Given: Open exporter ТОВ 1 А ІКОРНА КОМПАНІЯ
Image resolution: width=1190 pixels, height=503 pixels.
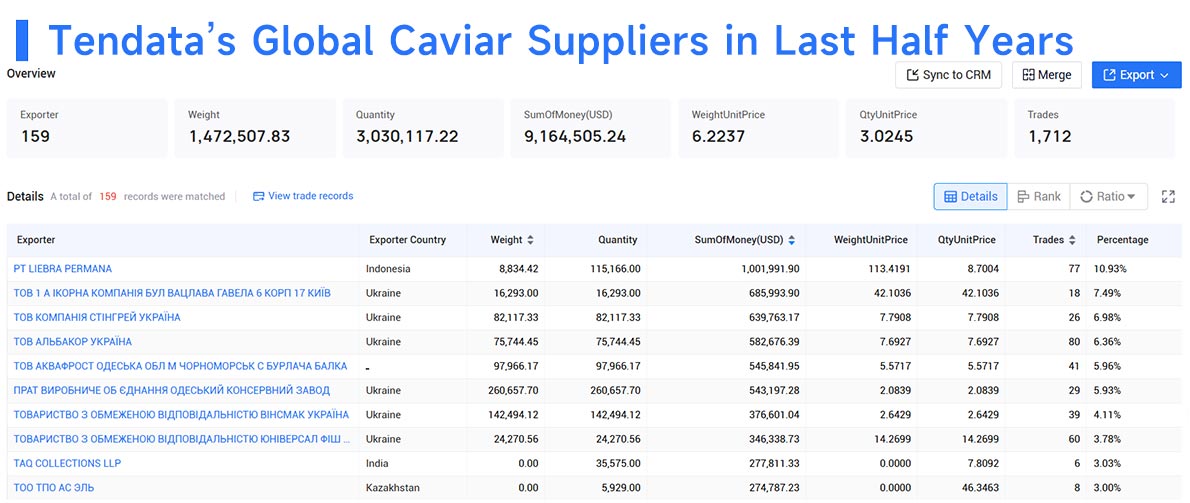Looking at the screenshot, I should (172, 293).
